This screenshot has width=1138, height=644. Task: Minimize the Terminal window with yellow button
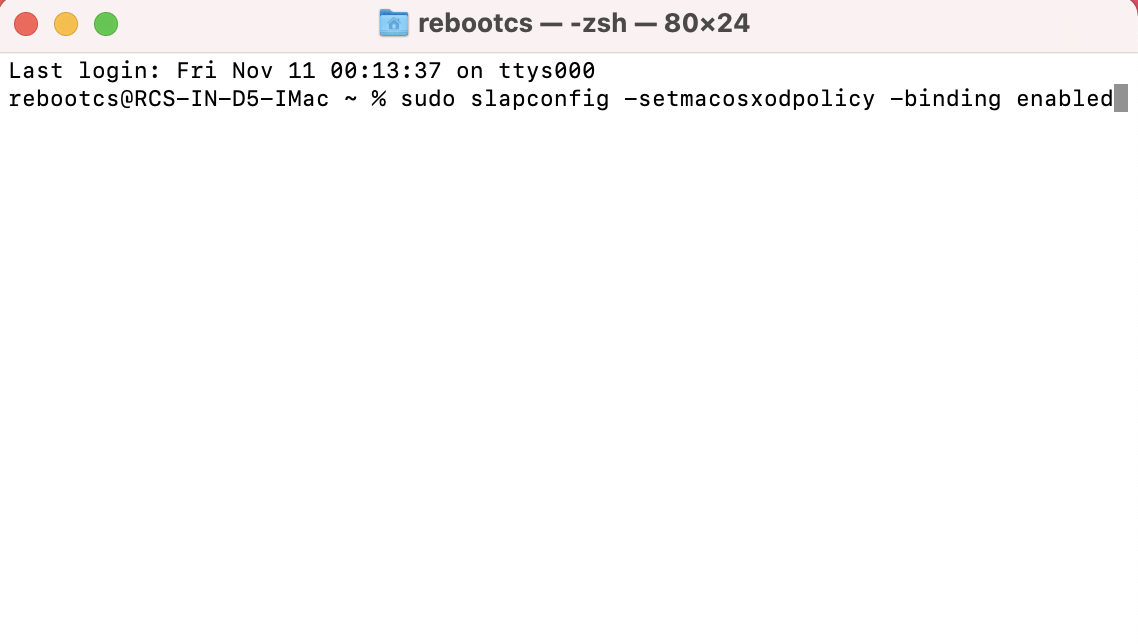point(66,24)
